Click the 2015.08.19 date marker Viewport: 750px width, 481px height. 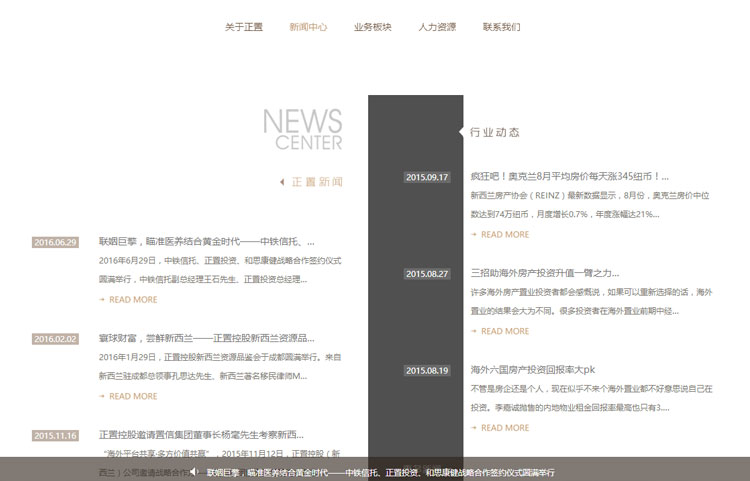click(x=427, y=371)
